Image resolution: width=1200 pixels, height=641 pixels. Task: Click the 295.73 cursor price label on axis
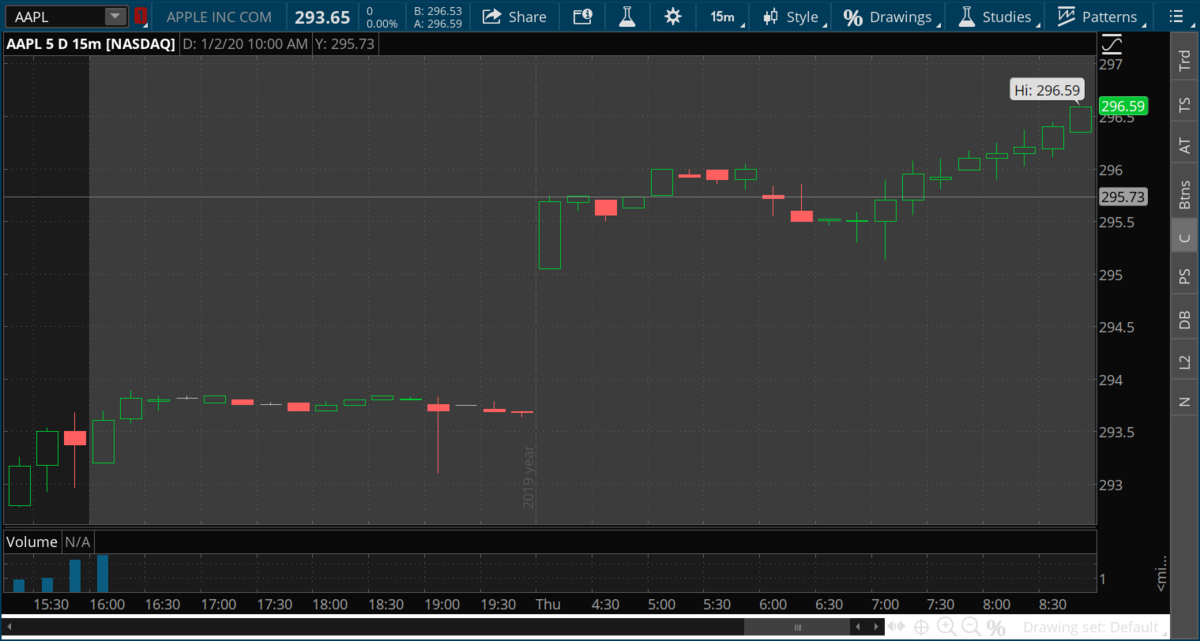pyautogui.click(x=1122, y=197)
